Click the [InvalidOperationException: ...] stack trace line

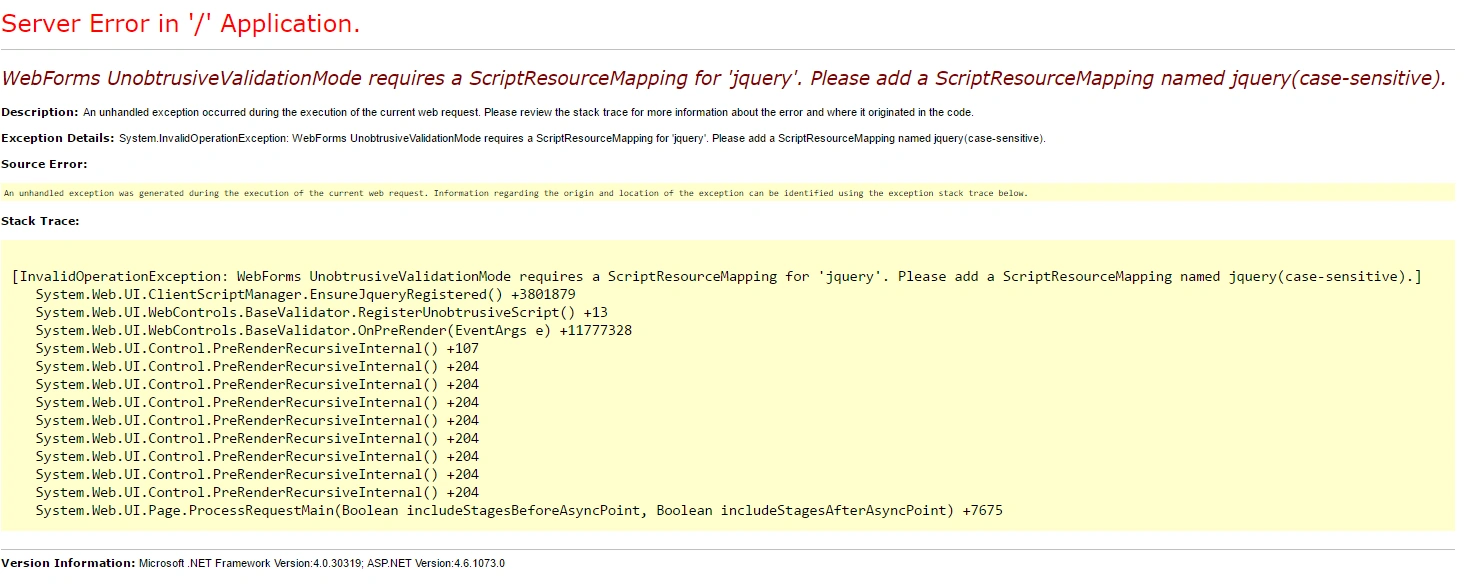click(717, 276)
